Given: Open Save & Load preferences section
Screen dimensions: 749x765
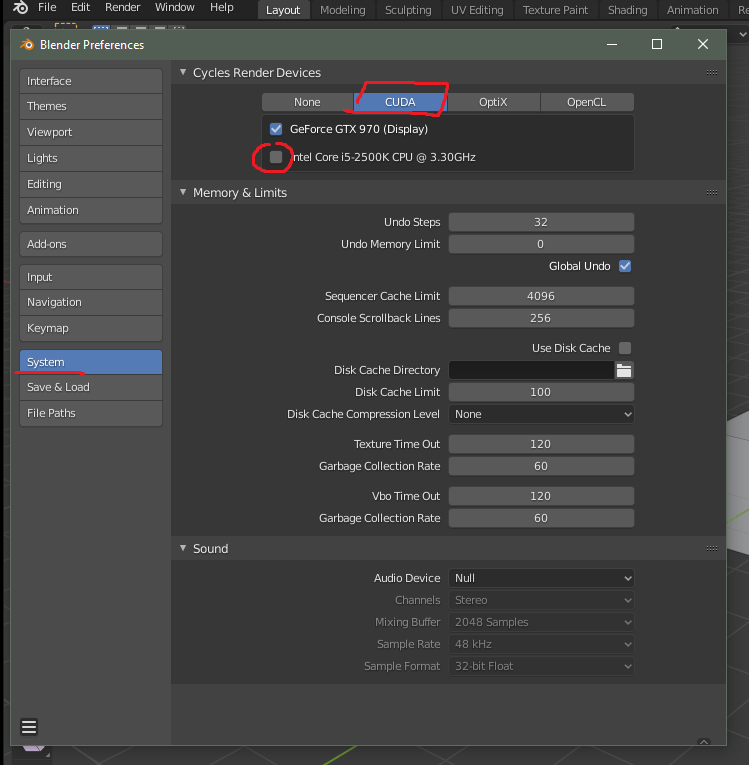Looking at the screenshot, I should (x=91, y=387).
